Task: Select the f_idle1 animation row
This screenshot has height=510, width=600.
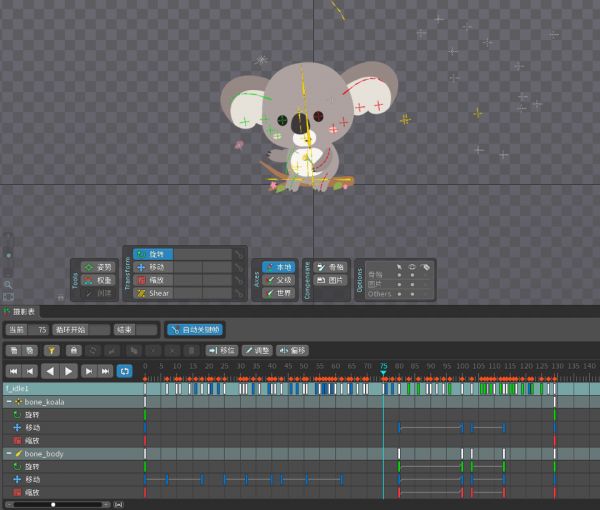Action: [73, 389]
